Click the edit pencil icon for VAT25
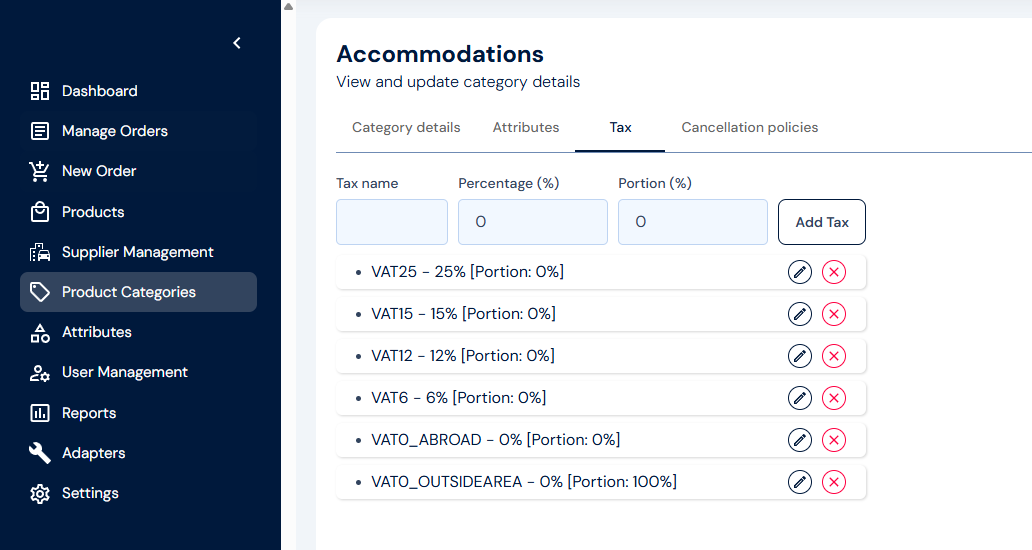1032x550 pixels. [x=800, y=272]
